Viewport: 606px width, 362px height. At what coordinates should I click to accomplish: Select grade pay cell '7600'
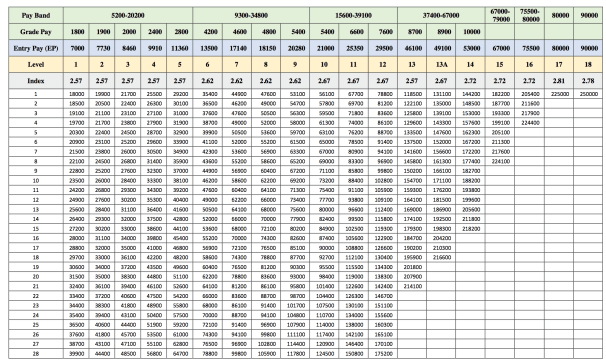383,32
